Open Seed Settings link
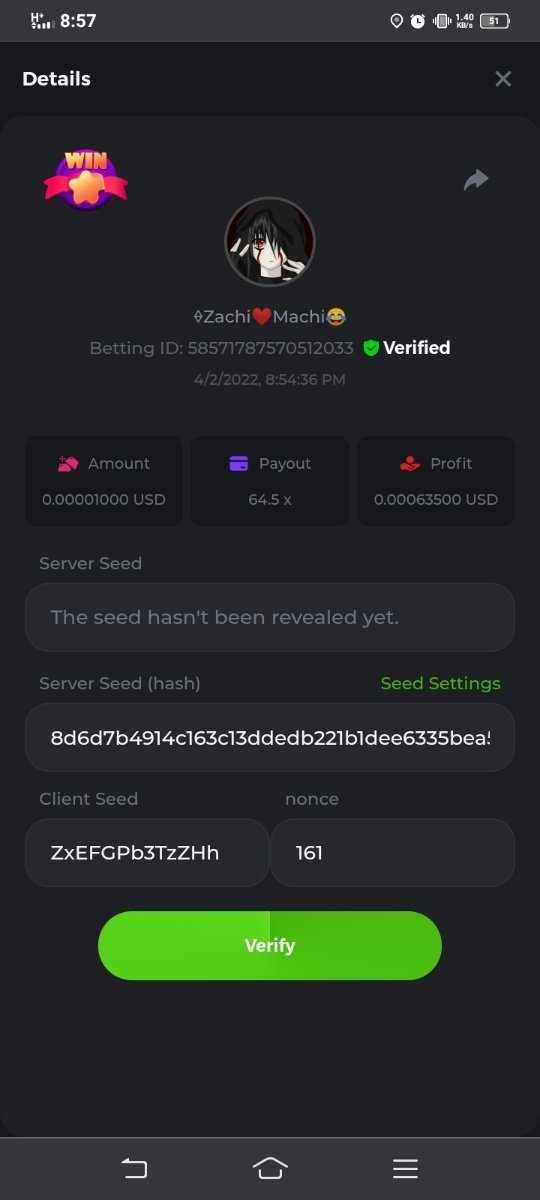This screenshot has width=540, height=1200. pyautogui.click(x=440, y=684)
